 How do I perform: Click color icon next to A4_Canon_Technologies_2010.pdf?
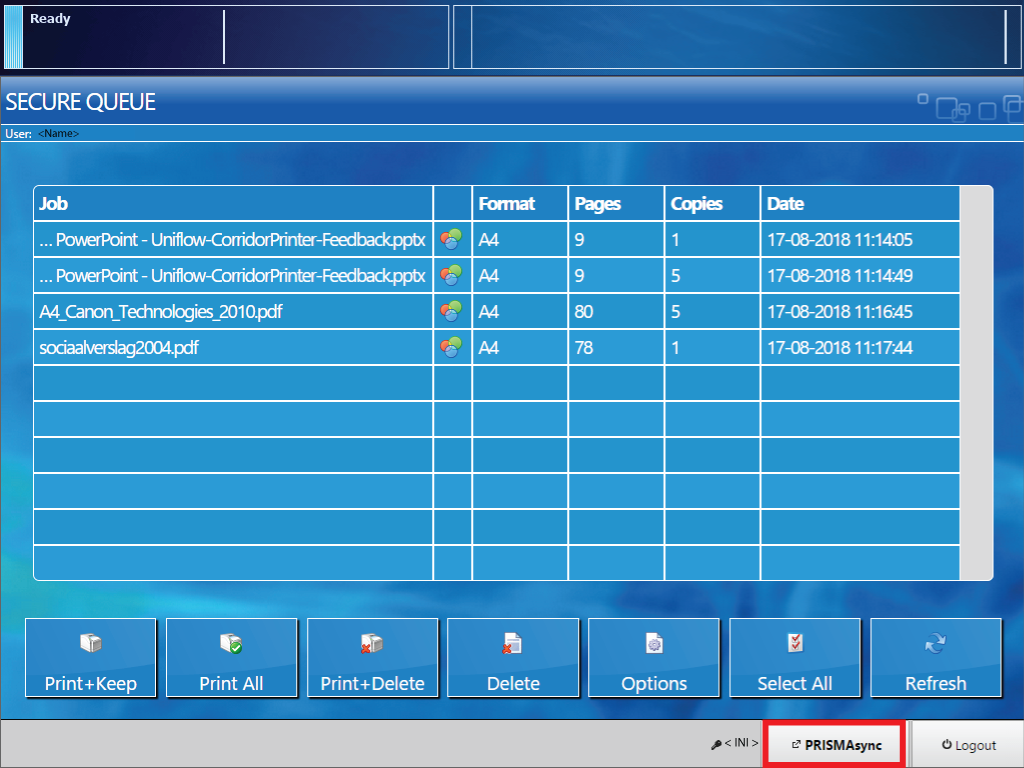pyautogui.click(x=452, y=311)
